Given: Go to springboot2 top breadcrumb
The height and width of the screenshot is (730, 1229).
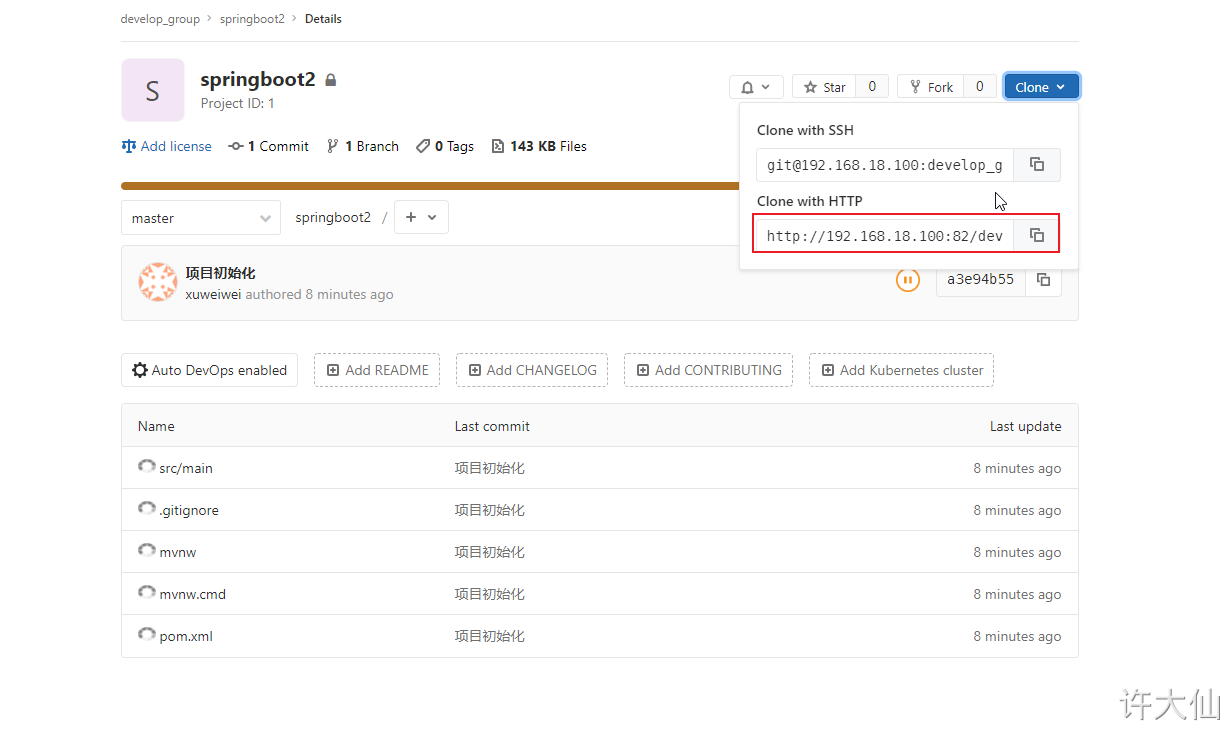Looking at the screenshot, I should coord(252,19).
